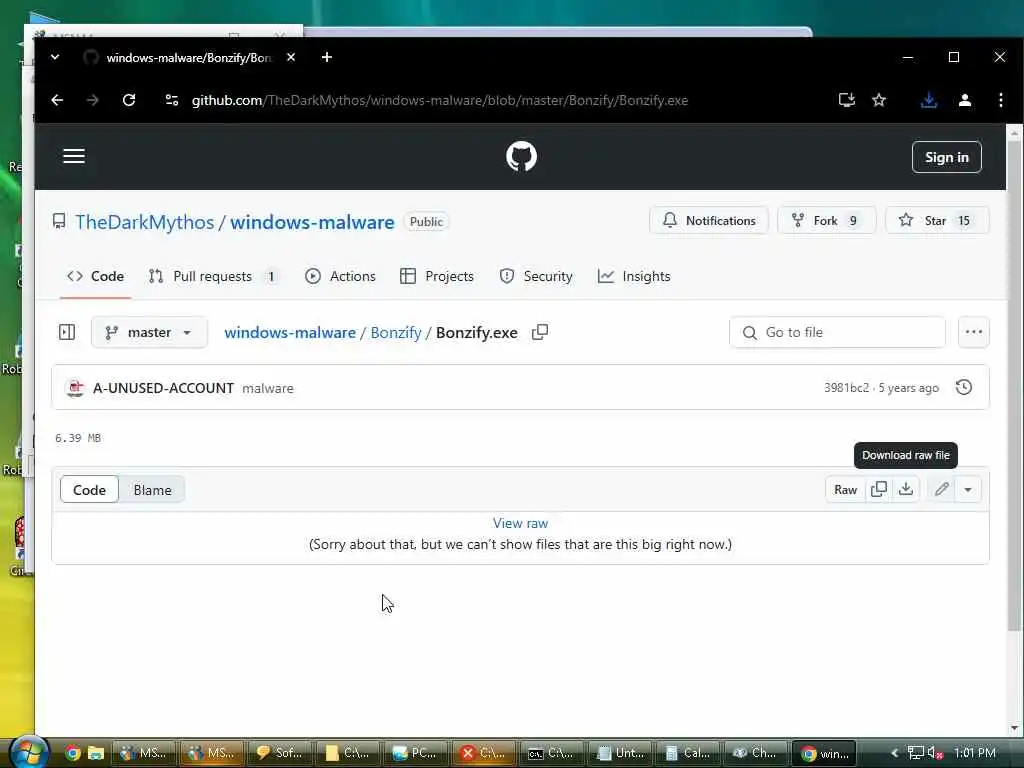Fork the repository with Fork button
Viewport: 1024px width, 768px height.
click(826, 221)
